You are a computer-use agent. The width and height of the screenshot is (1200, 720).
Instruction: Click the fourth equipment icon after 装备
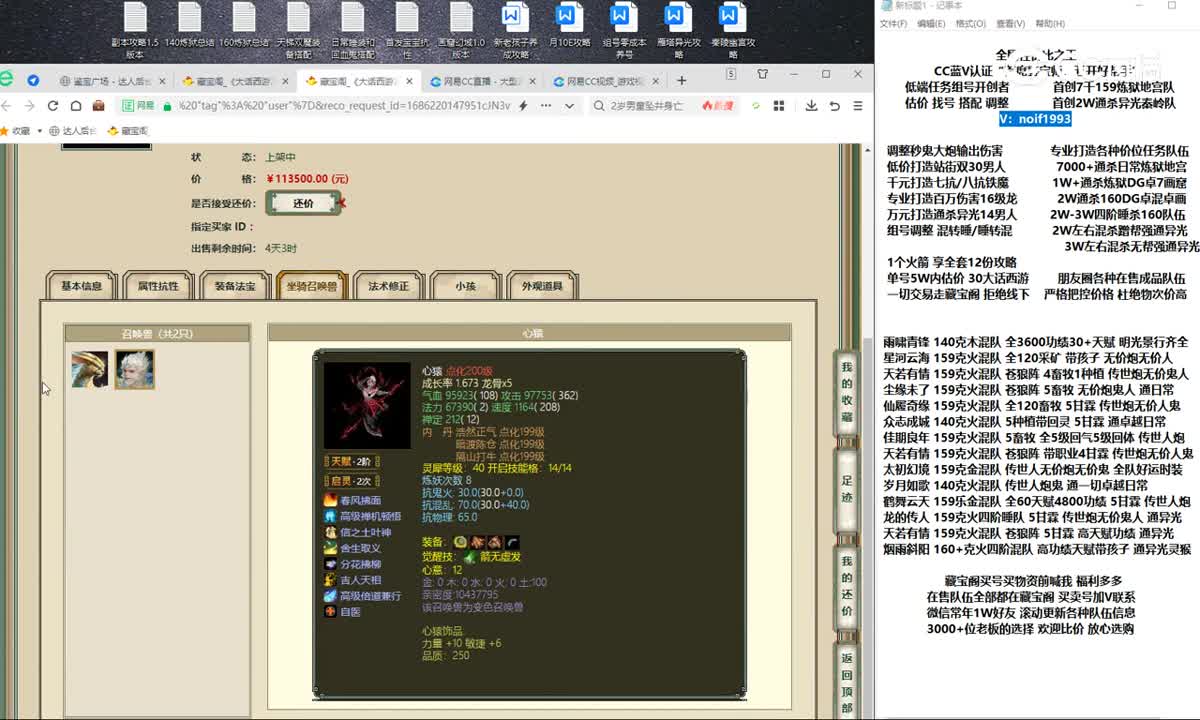click(511, 541)
